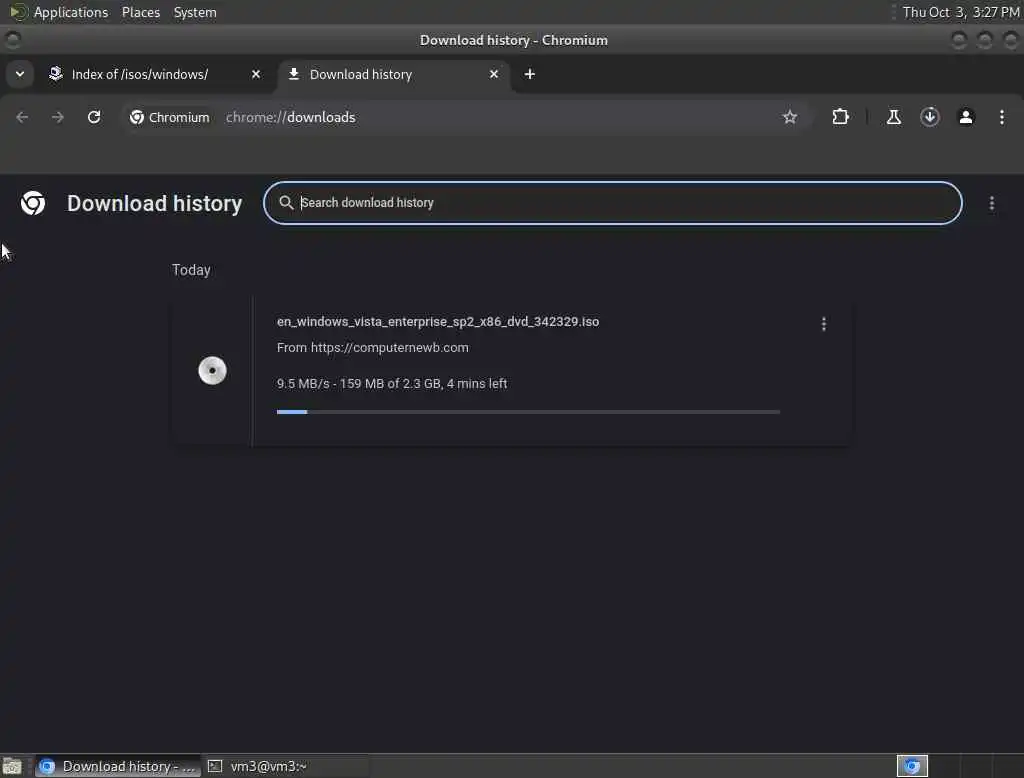Go forward with the forward arrow

pos(57,117)
